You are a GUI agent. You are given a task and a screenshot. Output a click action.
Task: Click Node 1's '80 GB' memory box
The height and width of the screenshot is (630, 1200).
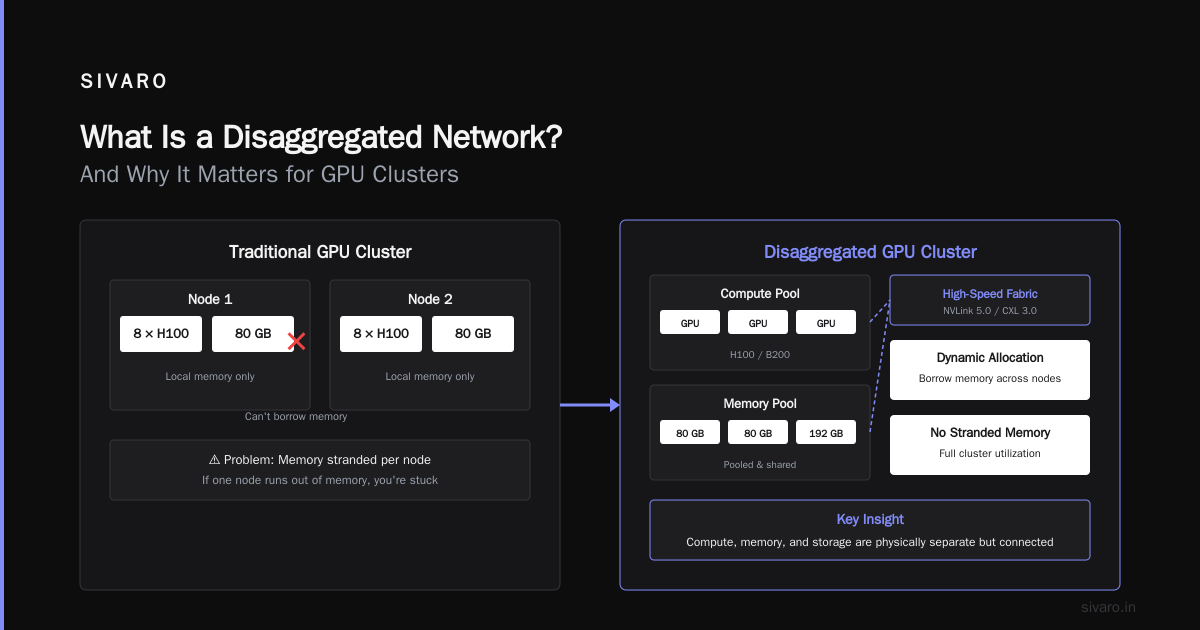[x=253, y=334]
